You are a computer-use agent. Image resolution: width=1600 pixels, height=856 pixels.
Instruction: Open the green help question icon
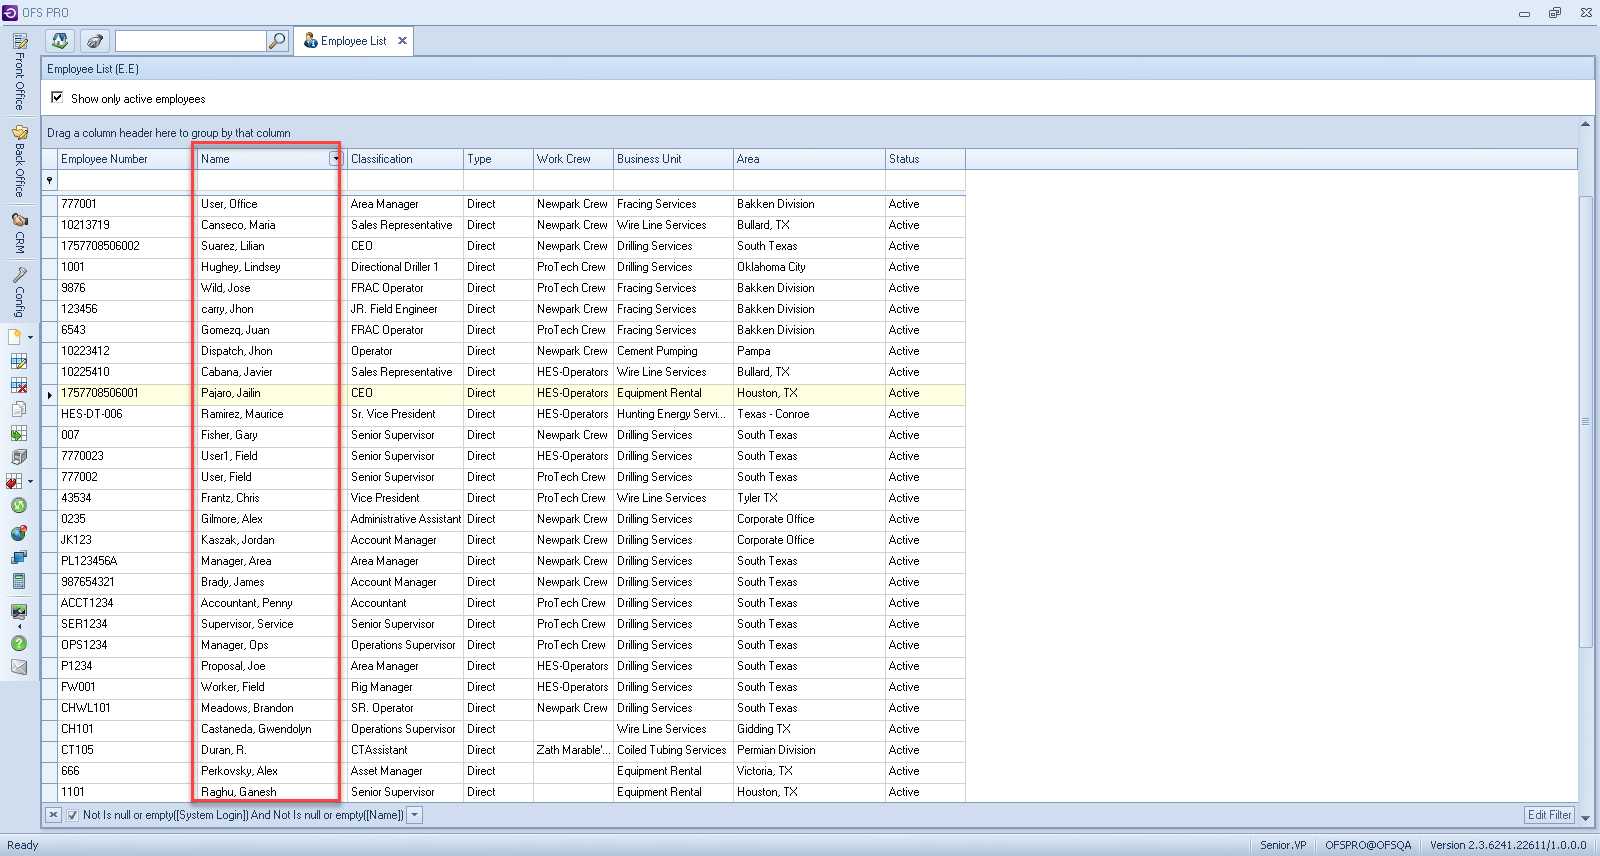19,643
